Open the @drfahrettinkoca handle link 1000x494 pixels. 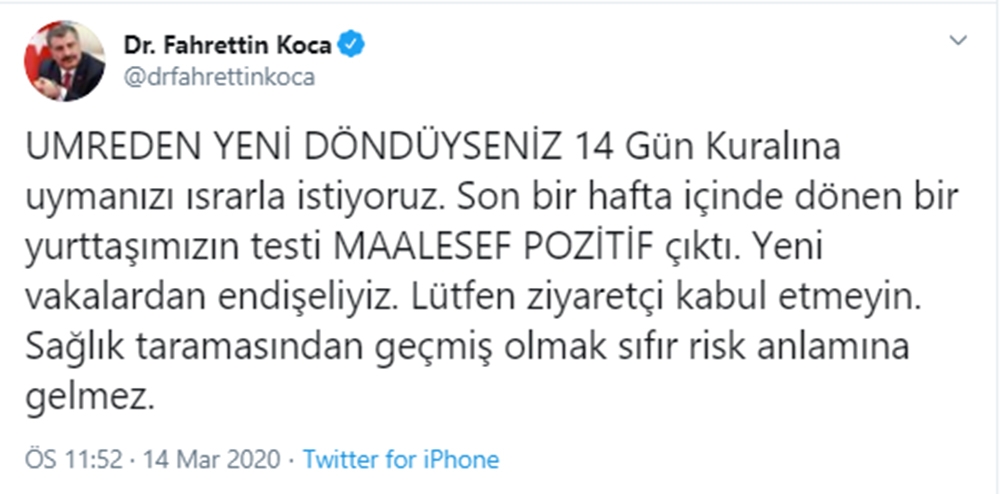(218, 76)
